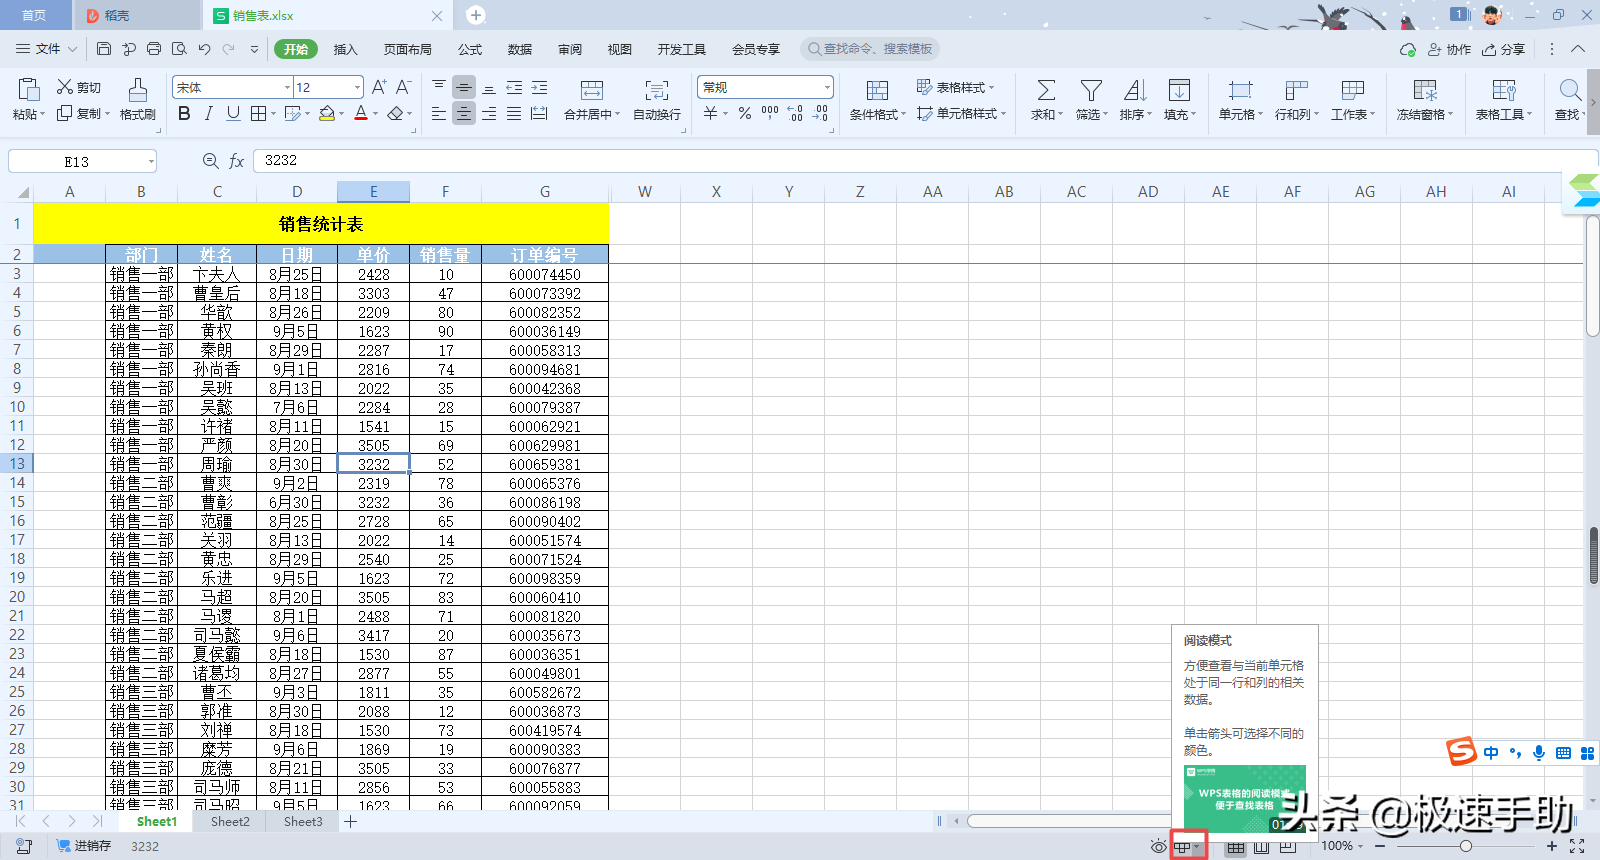Image resolution: width=1600 pixels, height=860 pixels.
Task: Click the Home (首页) button
Action: (x=34, y=15)
